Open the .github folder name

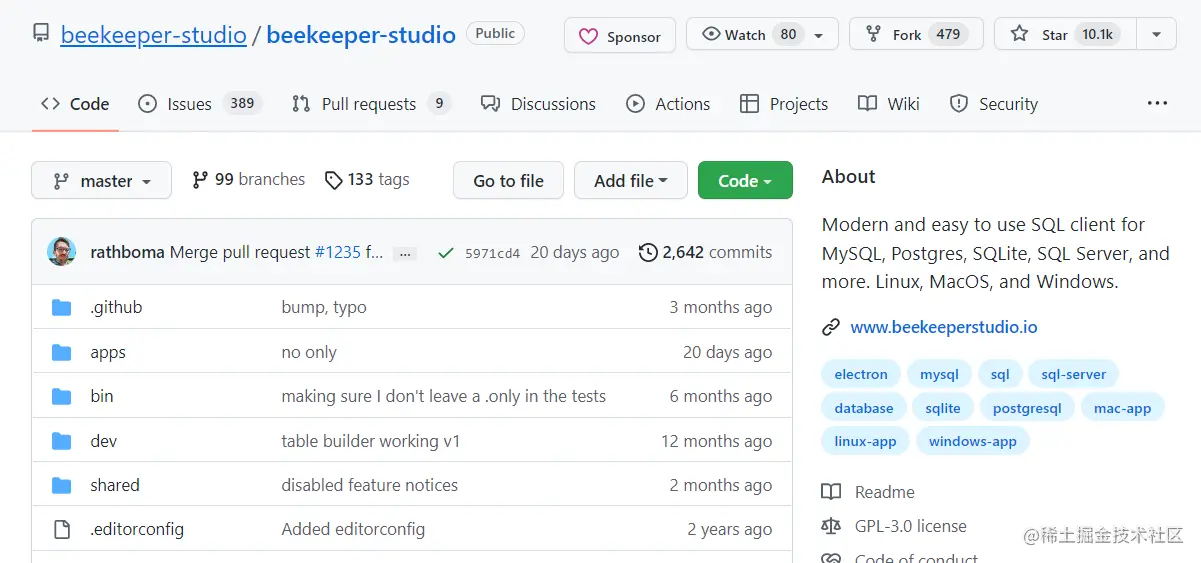(x=116, y=307)
